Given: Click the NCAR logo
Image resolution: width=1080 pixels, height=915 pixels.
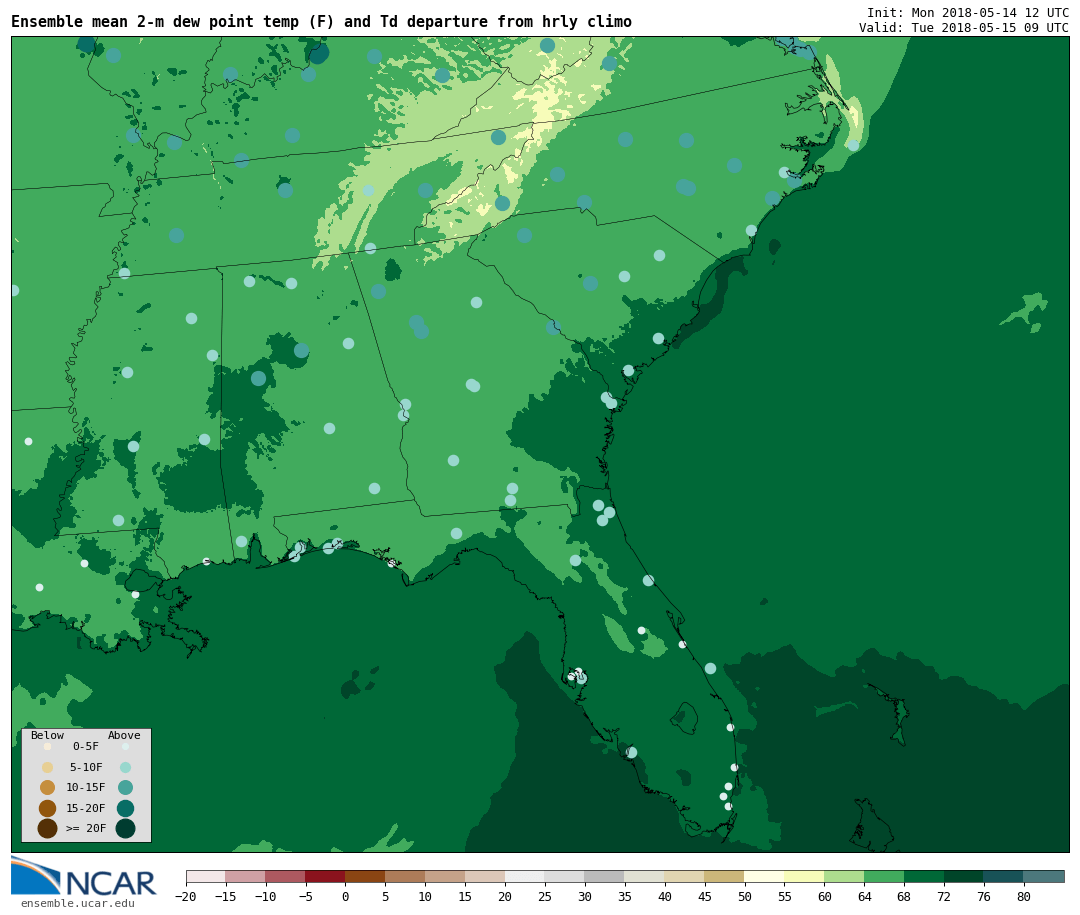Looking at the screenshot, I should pyautogui.click(x=83, y=877).
